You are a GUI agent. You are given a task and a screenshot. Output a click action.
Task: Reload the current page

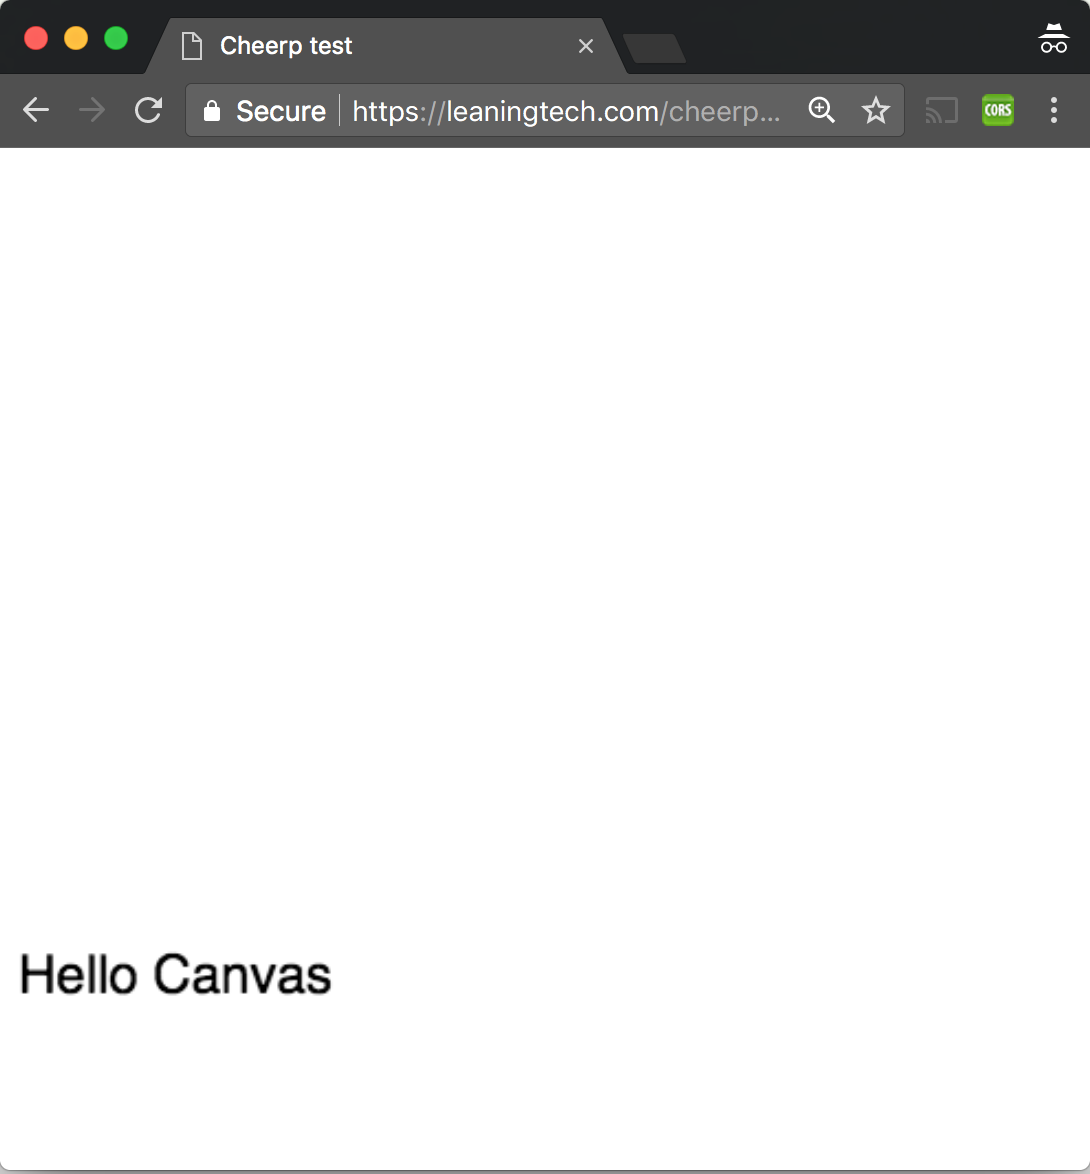pos(149,110)
